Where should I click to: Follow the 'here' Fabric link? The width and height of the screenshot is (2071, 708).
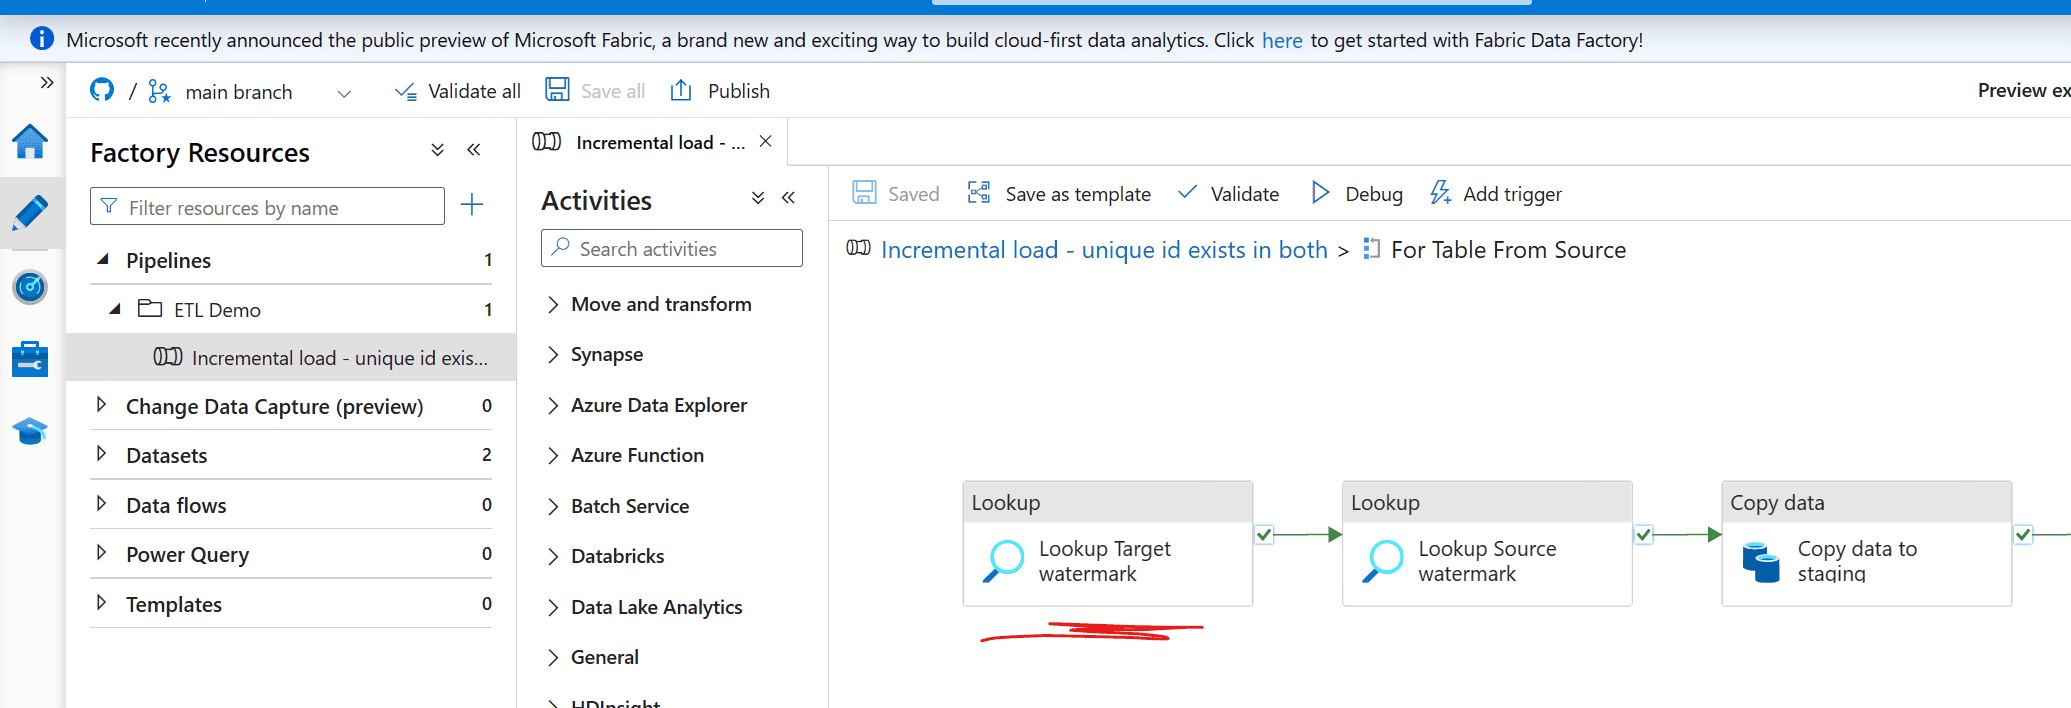1281,40
